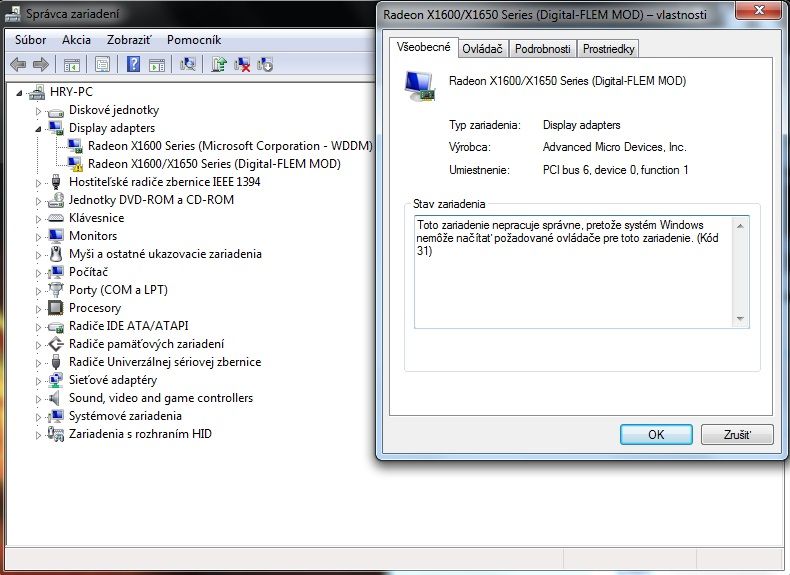Click scroll down arrow in Stav zariadenia box
790x575 pixels.
coord(740,318)
